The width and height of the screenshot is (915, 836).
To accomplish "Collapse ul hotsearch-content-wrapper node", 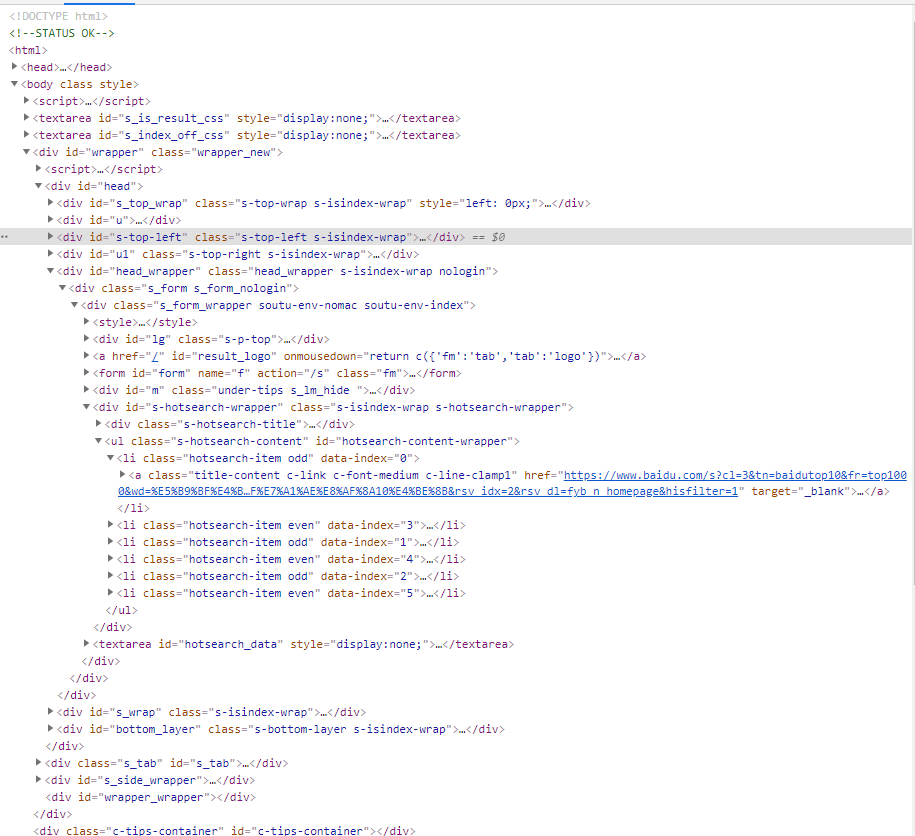I will 99,440.
